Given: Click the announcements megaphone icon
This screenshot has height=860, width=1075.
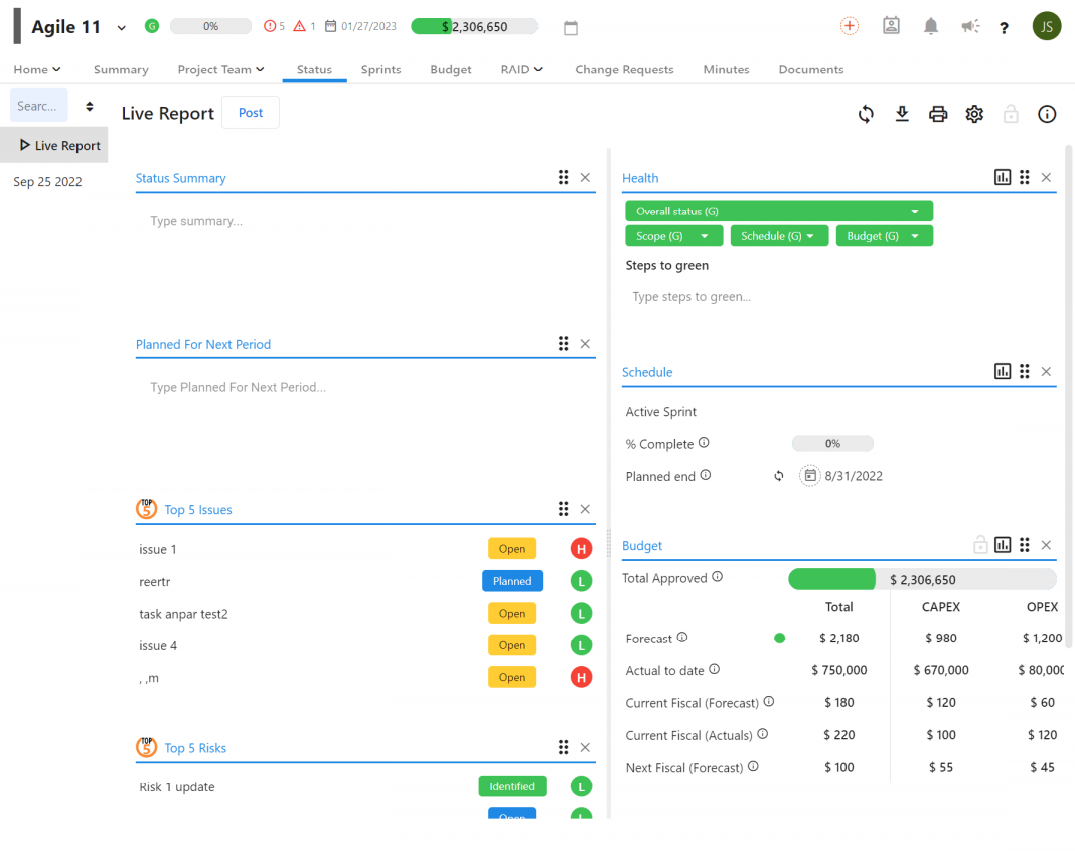Looking at the screenshot, I should click(969, 26).
